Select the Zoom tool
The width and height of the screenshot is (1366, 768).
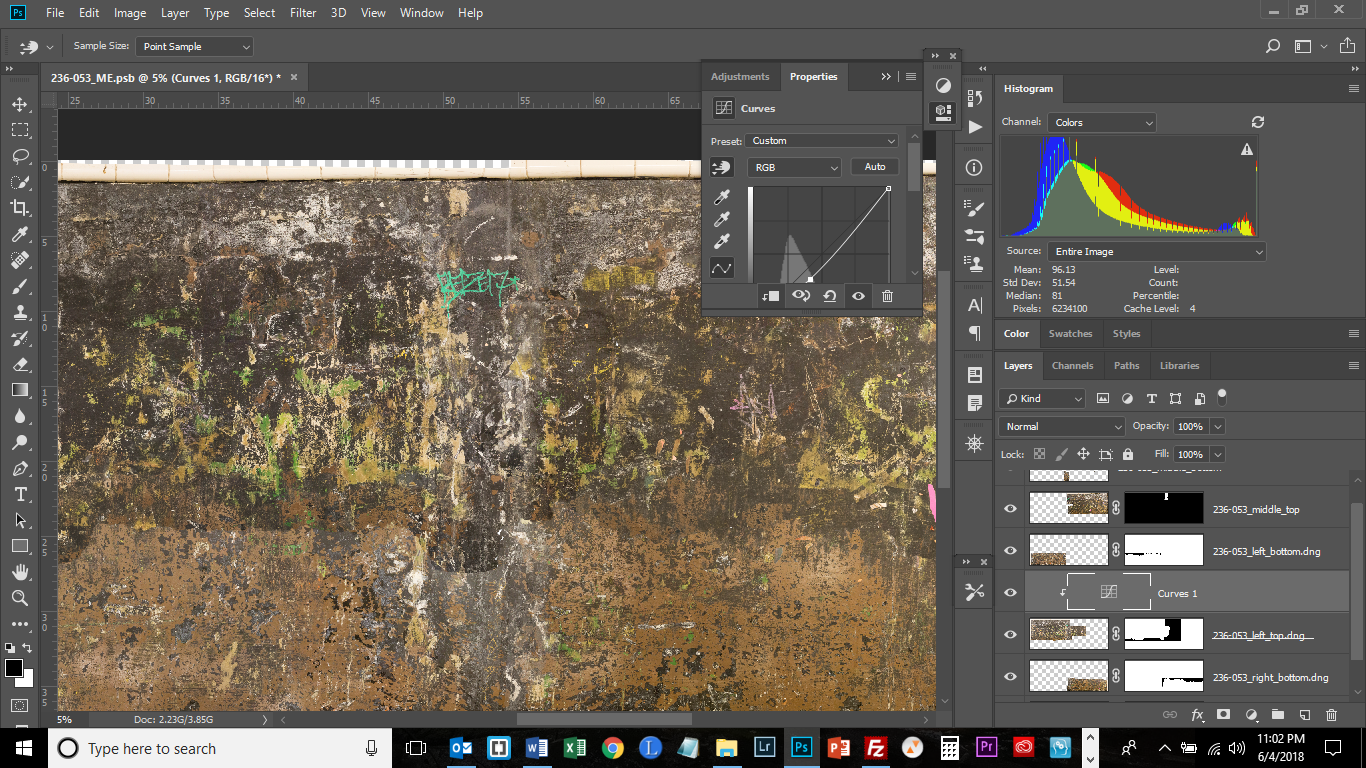click(20, 598)
